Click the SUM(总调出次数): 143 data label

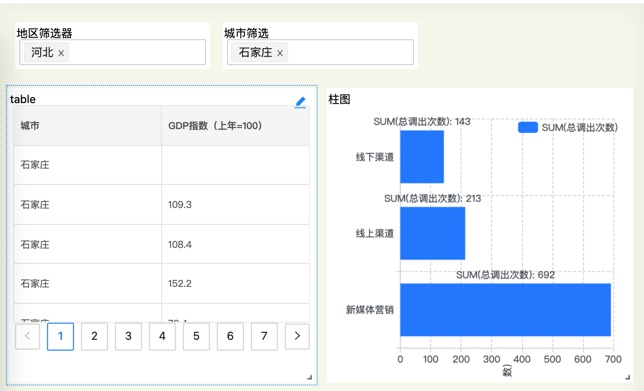[422, 122]
